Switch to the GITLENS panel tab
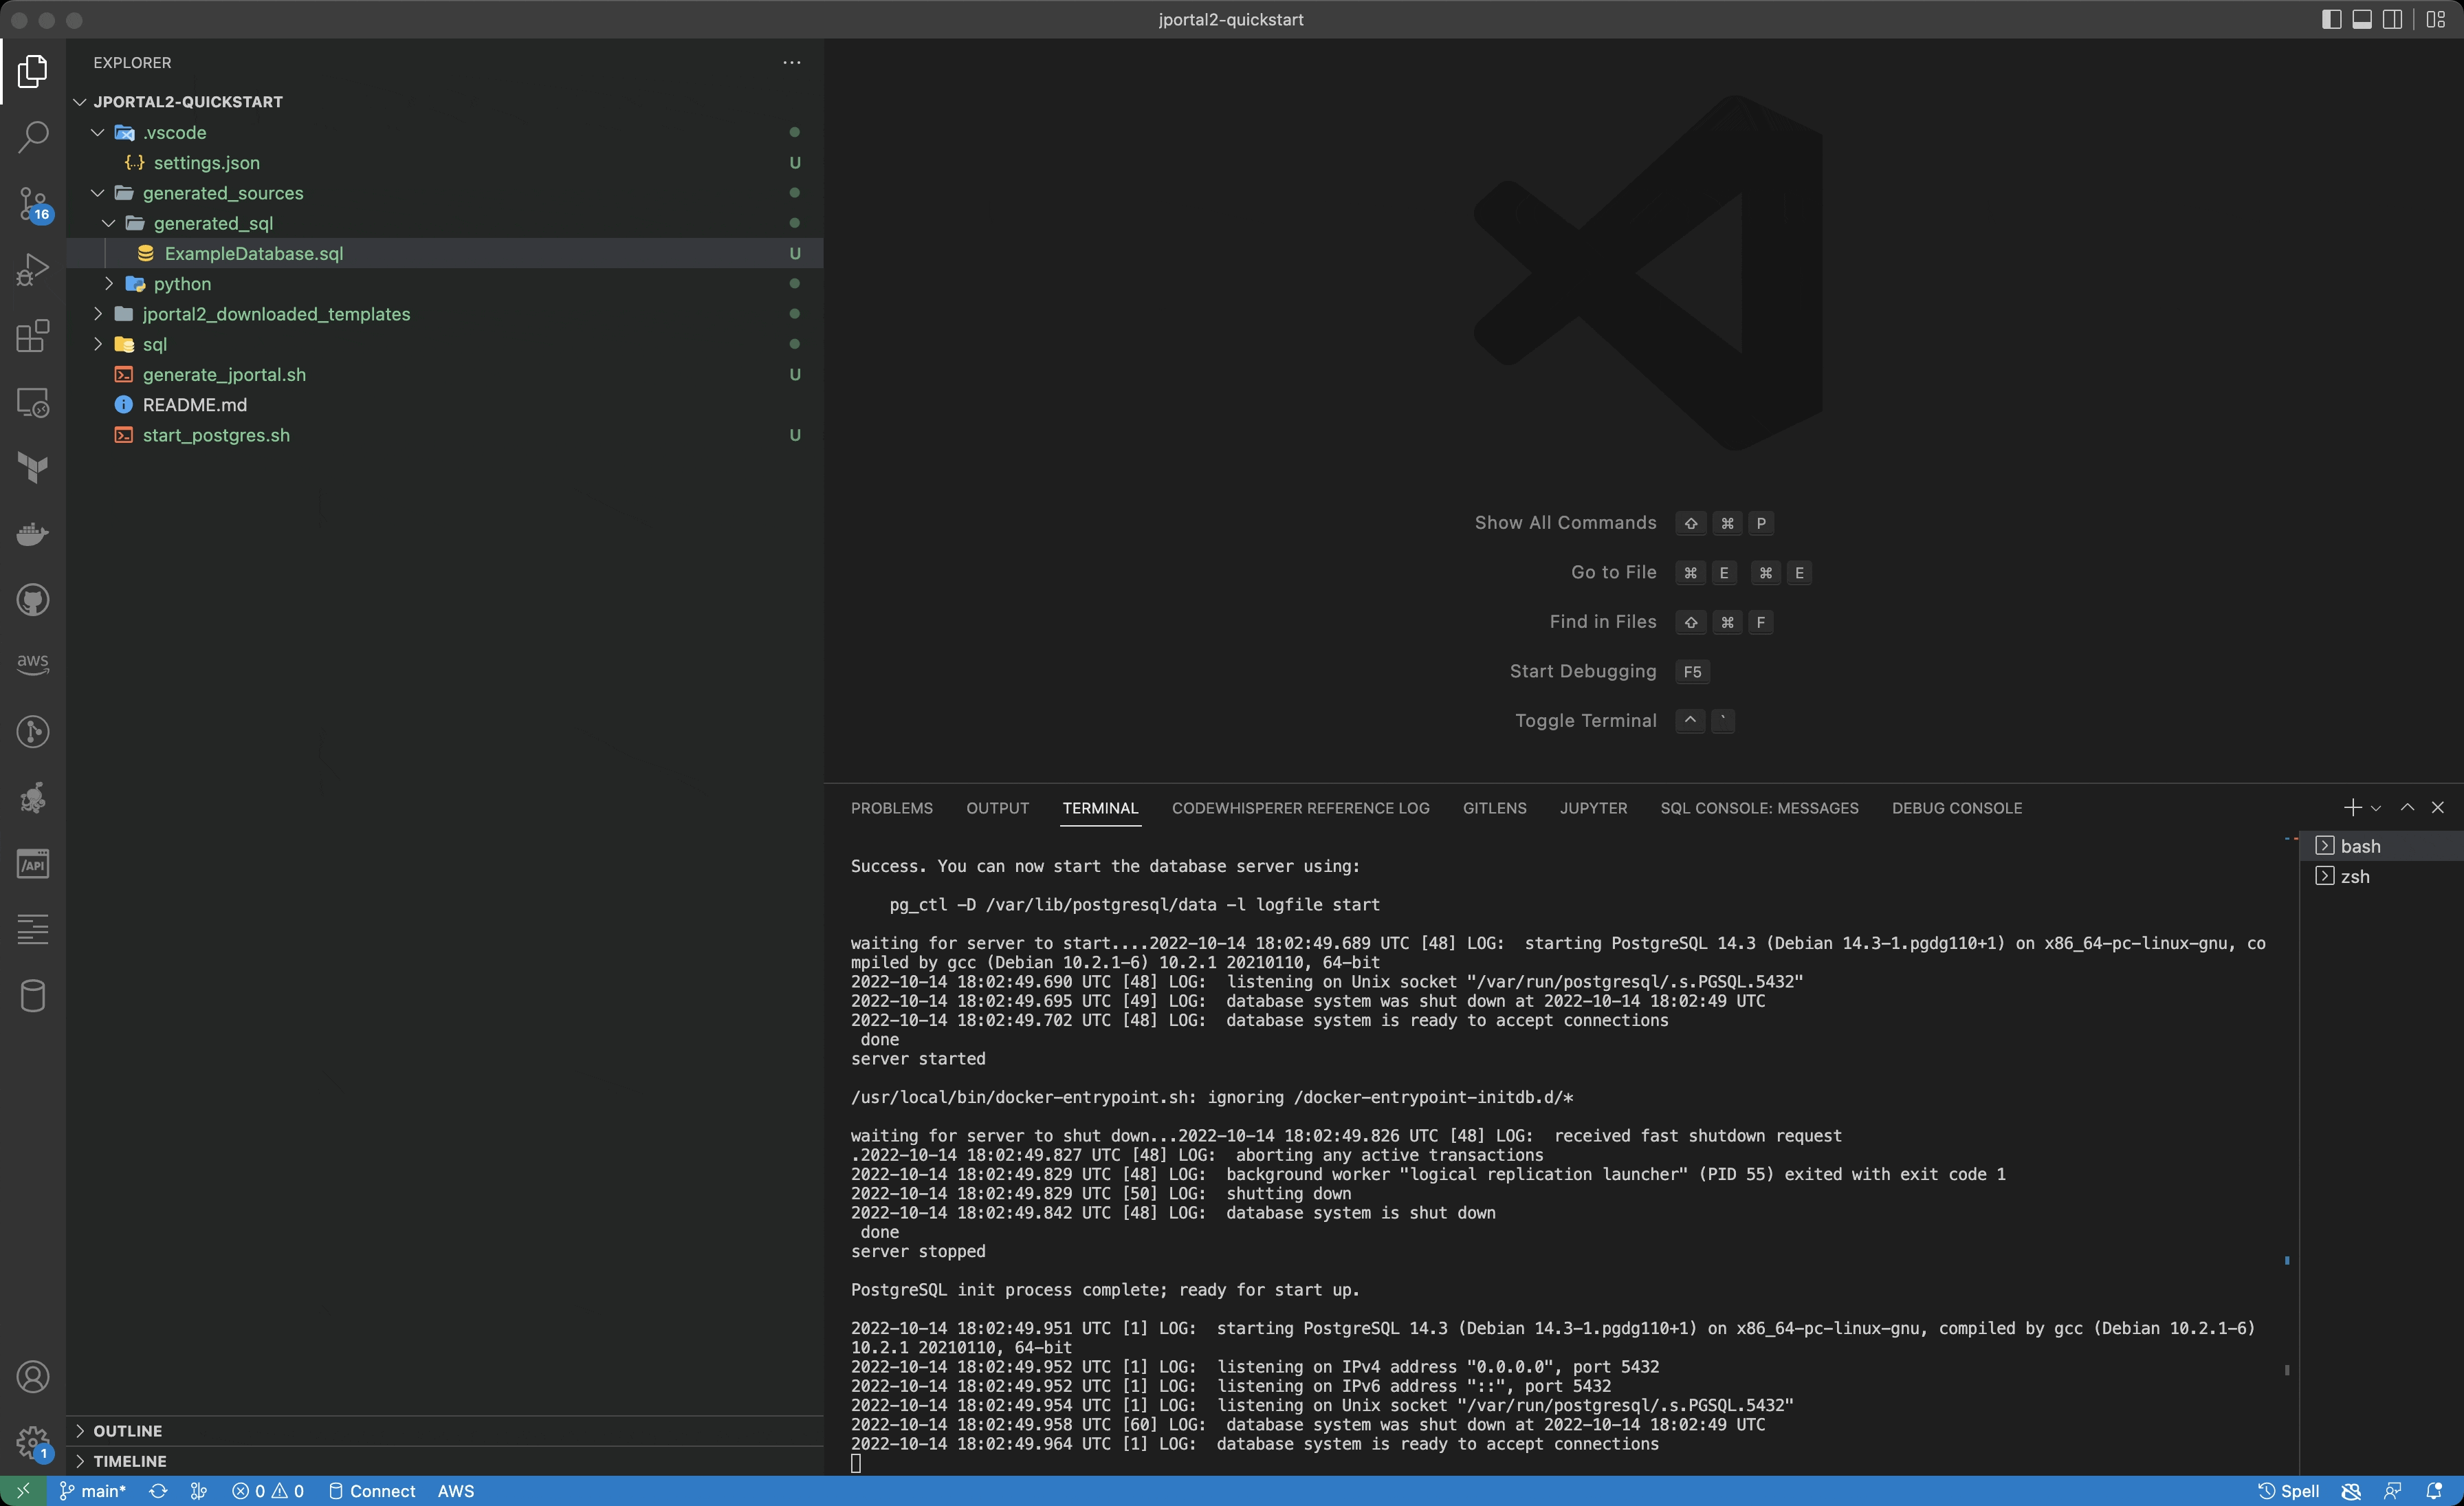The height and width of the screenshot is (1506, 2464). [x=1494, y=808]
